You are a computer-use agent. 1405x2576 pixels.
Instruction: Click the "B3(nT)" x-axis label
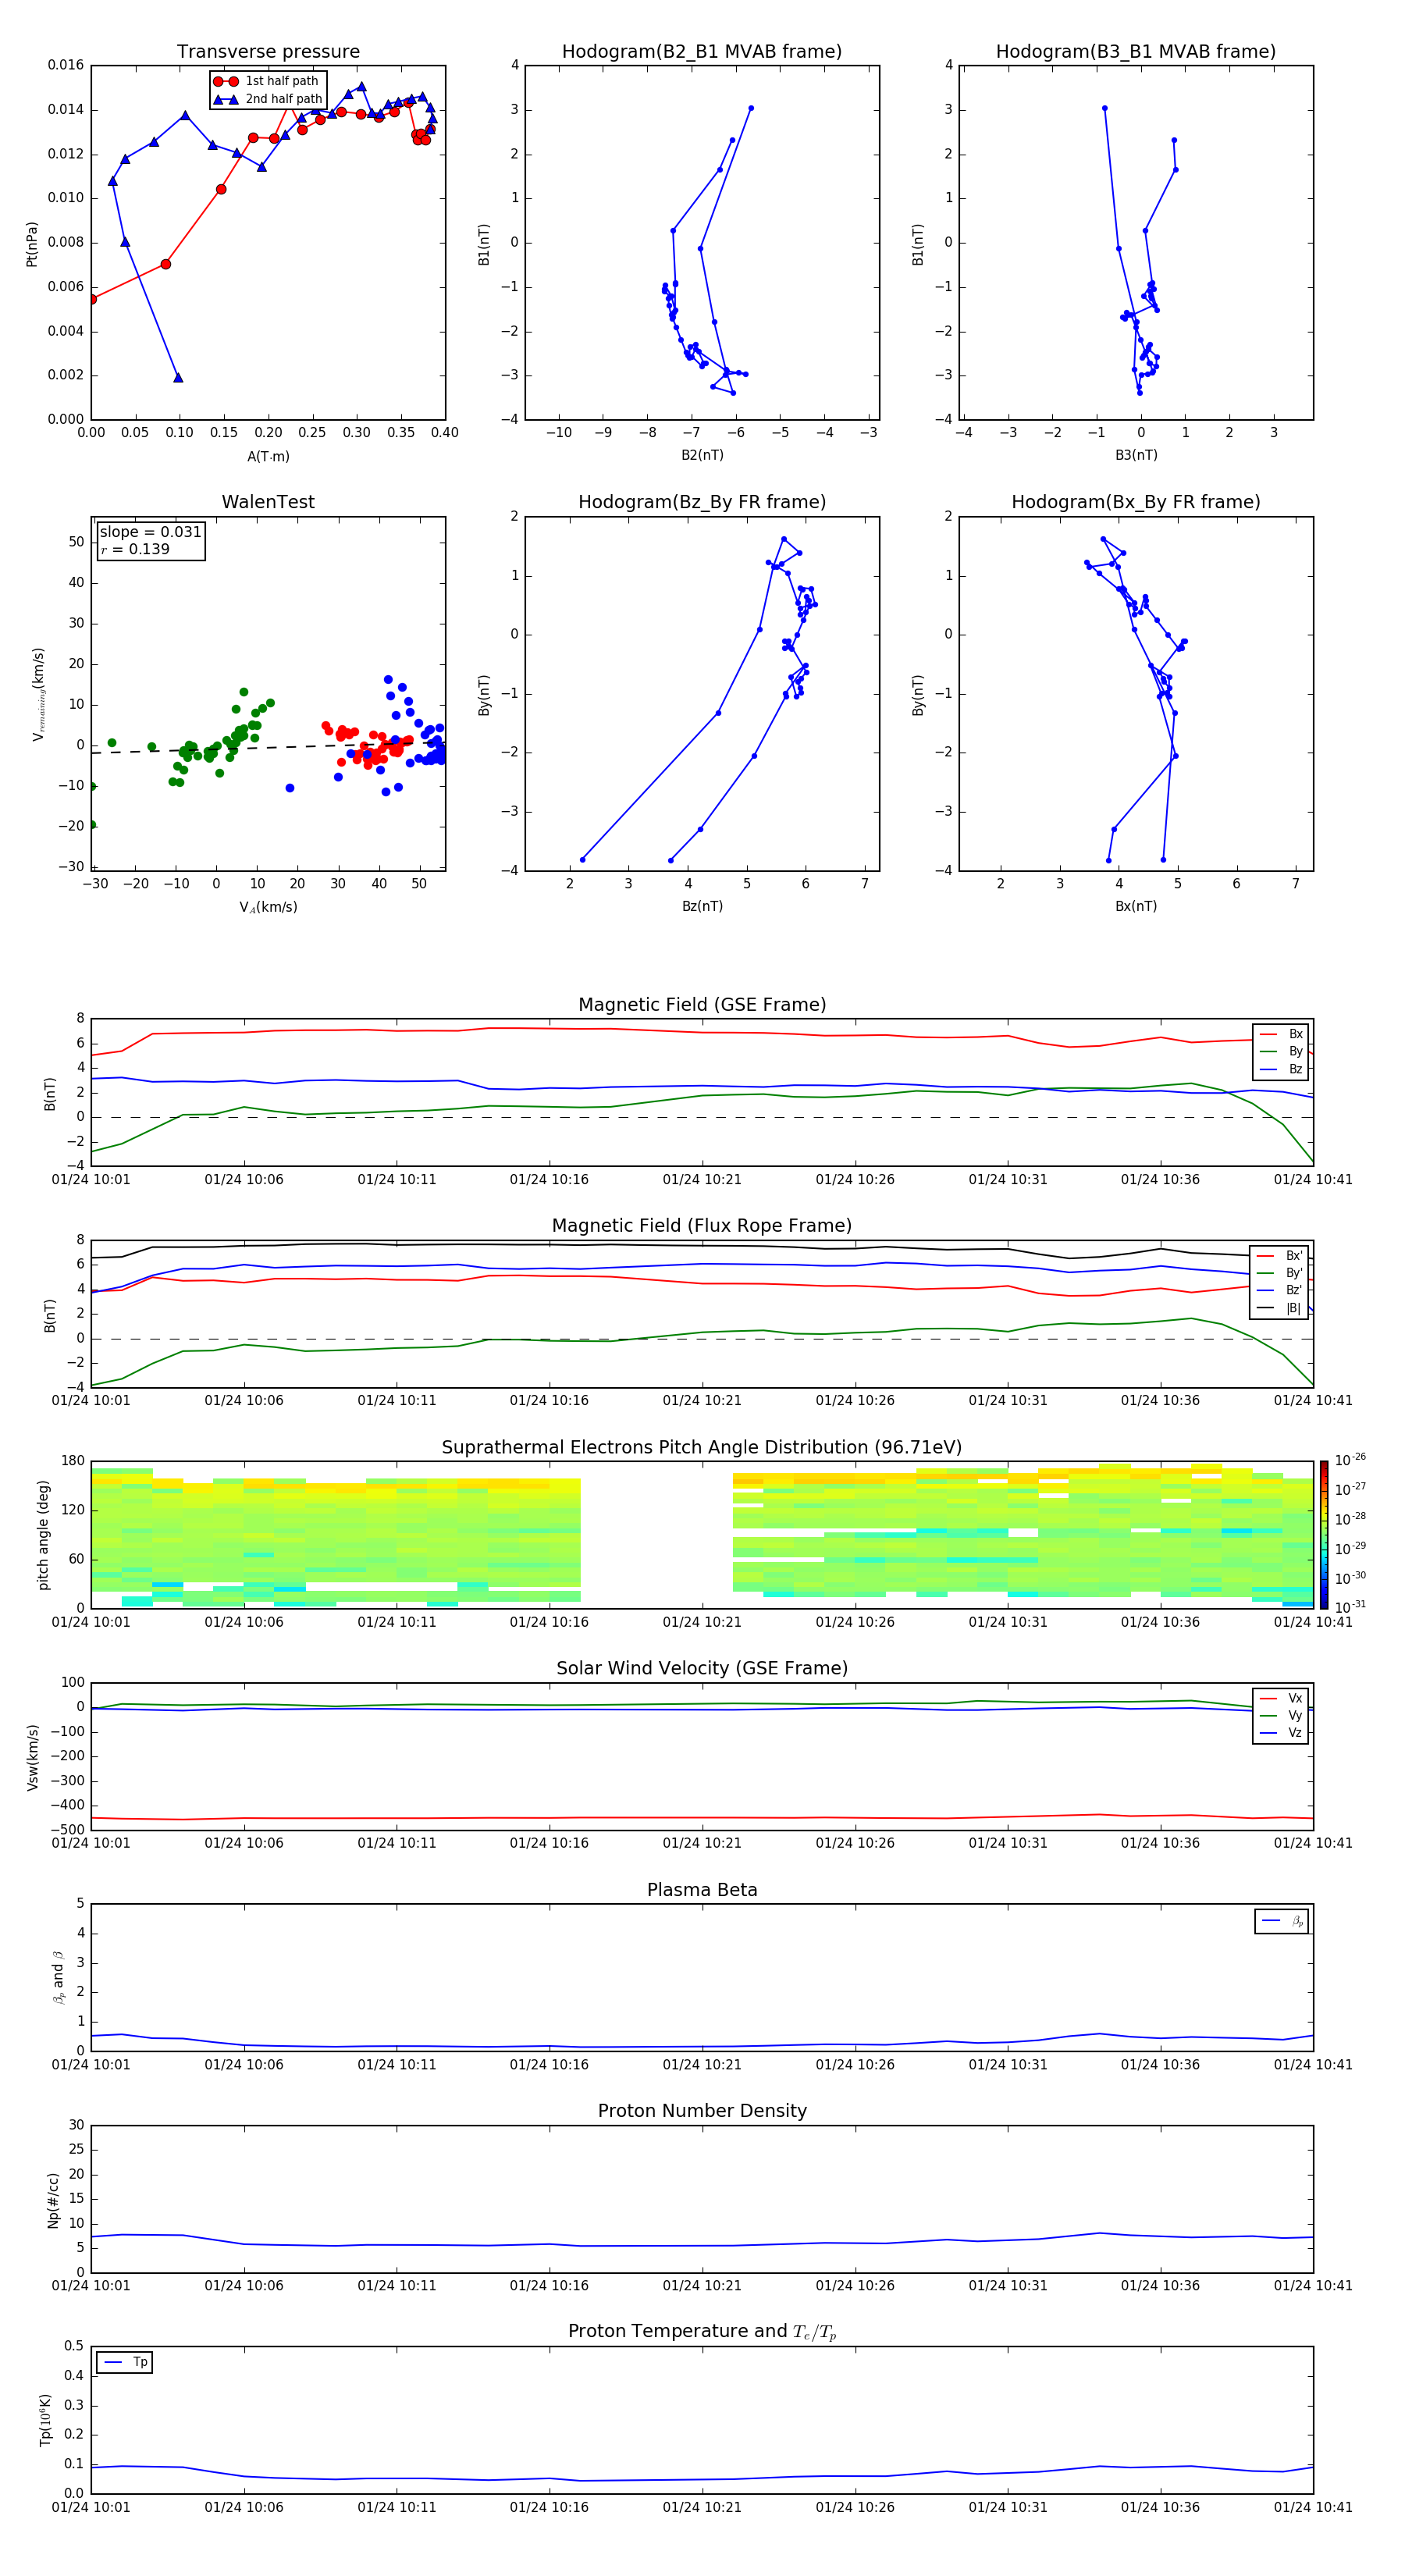pyautogui.click(x=1136, y=455)
